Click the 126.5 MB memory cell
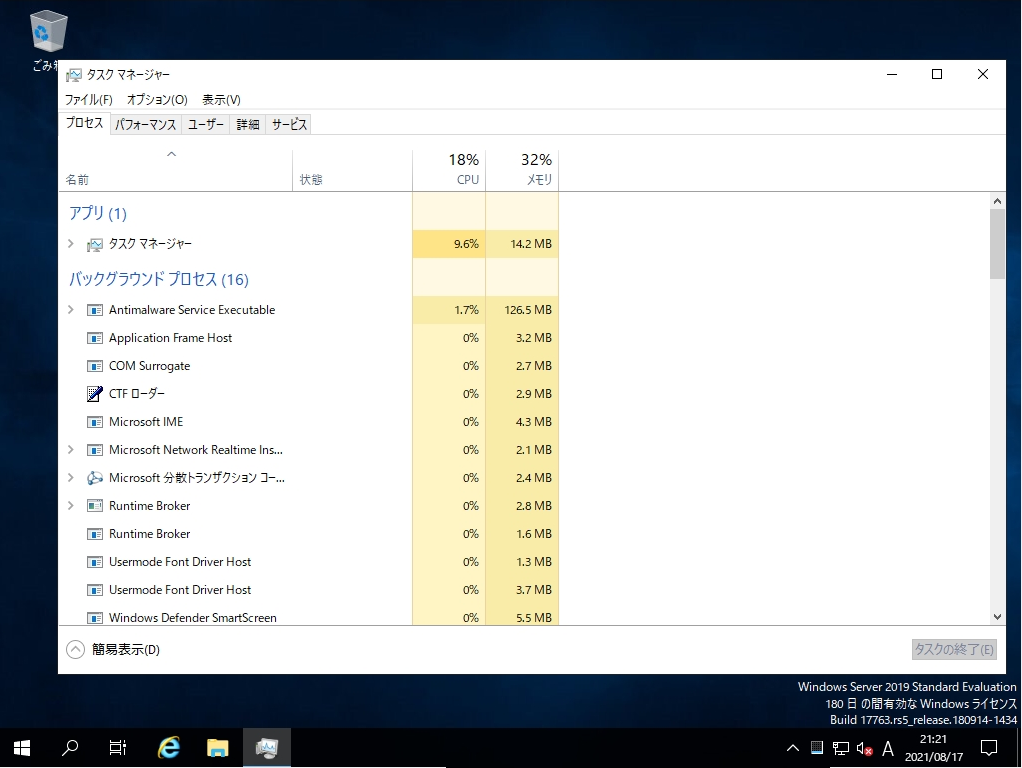Viewport: 1022px width, 768px height. (522, 310)
